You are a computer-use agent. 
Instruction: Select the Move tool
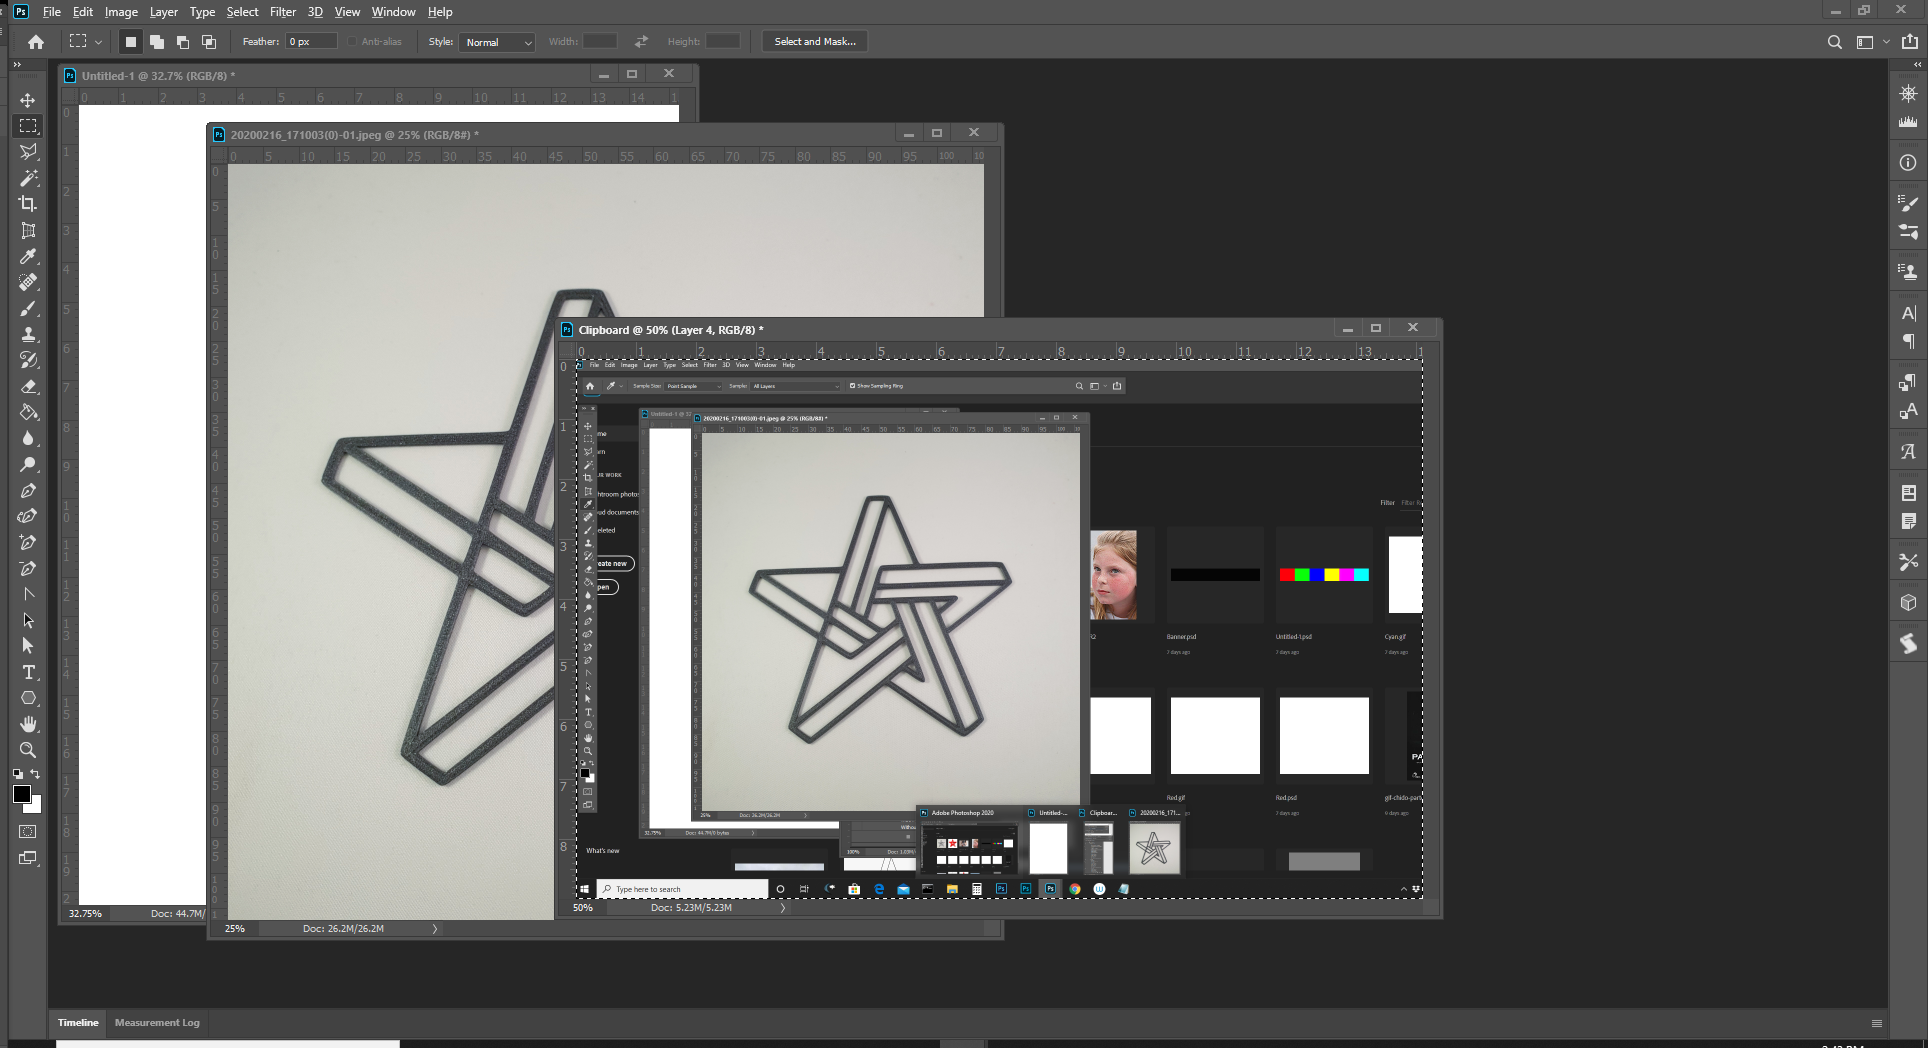[x=28, y=100]
